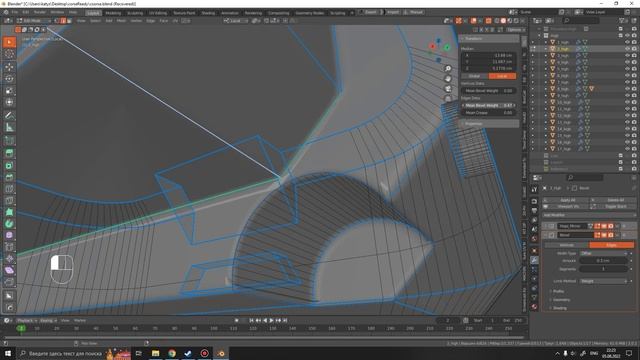
Task: Switch to face select mode
Action: (x=69, y=20)
